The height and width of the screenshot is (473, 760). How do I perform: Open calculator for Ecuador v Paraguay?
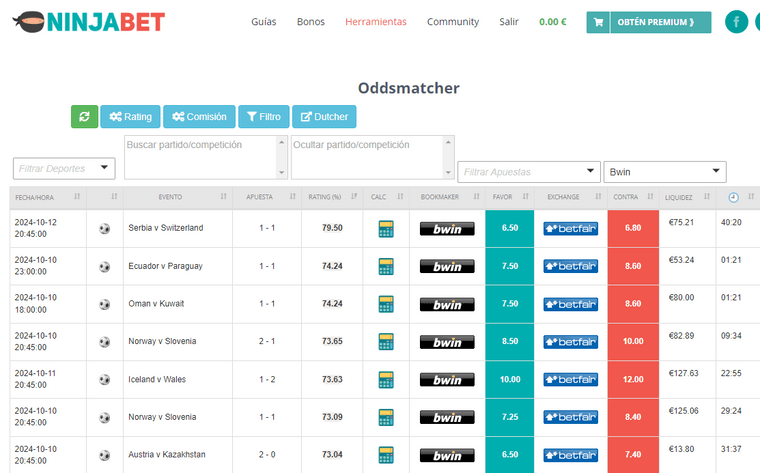point(386,267)
